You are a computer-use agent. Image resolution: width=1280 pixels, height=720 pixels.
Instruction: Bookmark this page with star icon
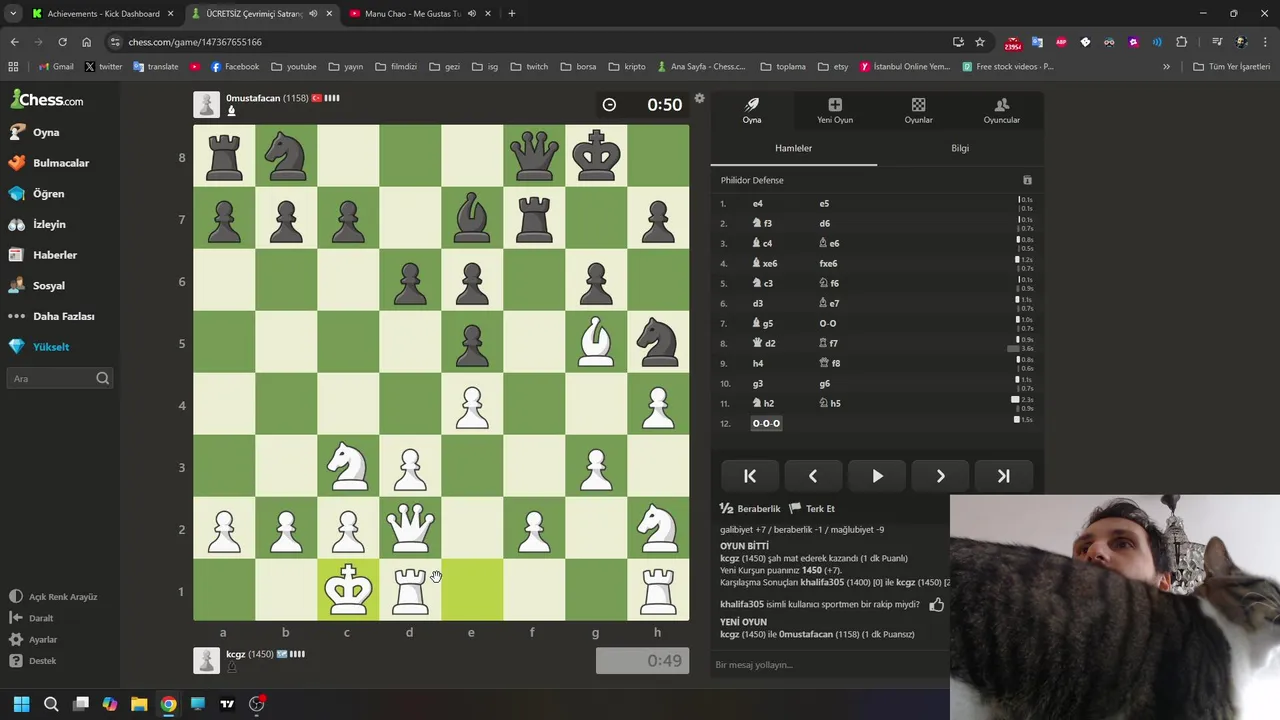980,42
